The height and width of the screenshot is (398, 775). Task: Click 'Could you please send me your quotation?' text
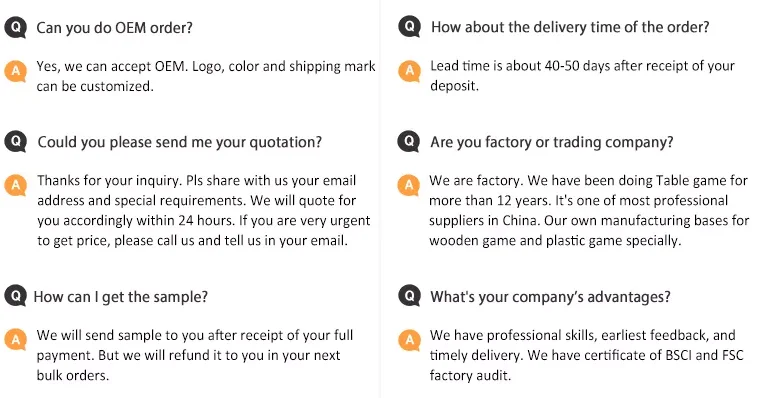point(179,142)
